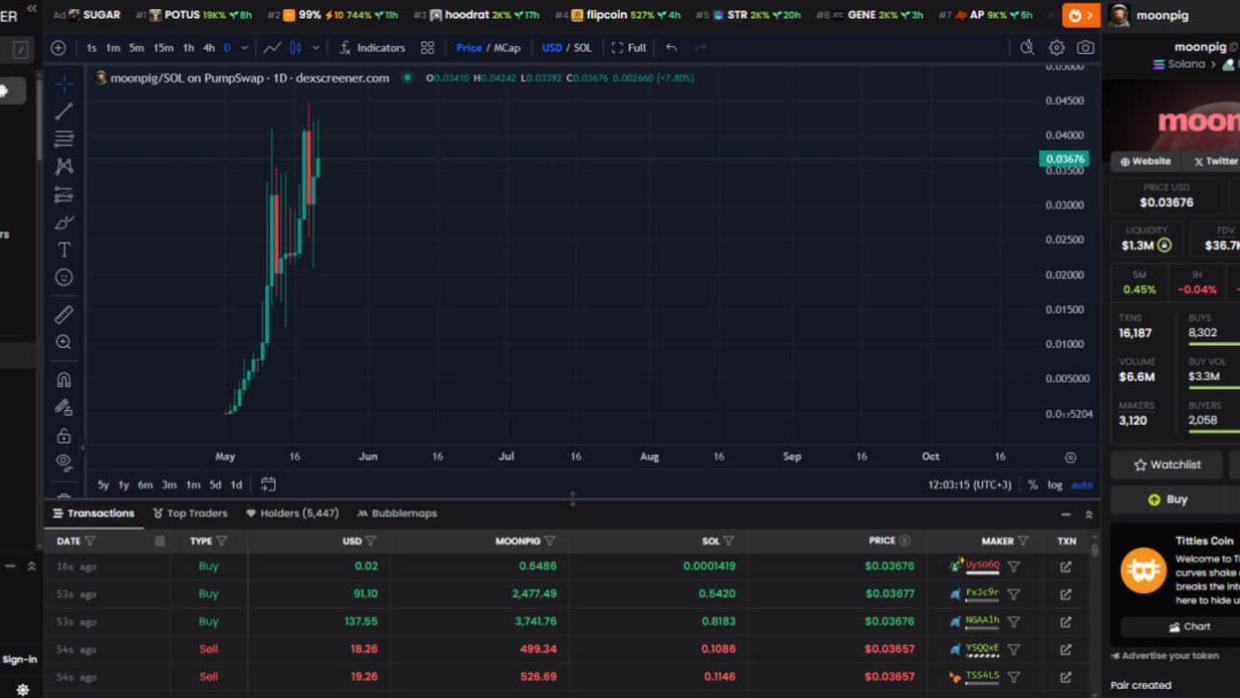The width and height of the screenshot is (1240, 698).
Task: Open the go-to-date calendar icon
Action: point(268,484)
